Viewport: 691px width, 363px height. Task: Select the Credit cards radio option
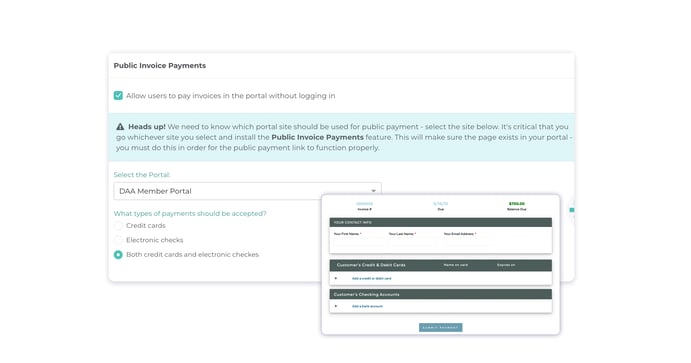point(118,226)
